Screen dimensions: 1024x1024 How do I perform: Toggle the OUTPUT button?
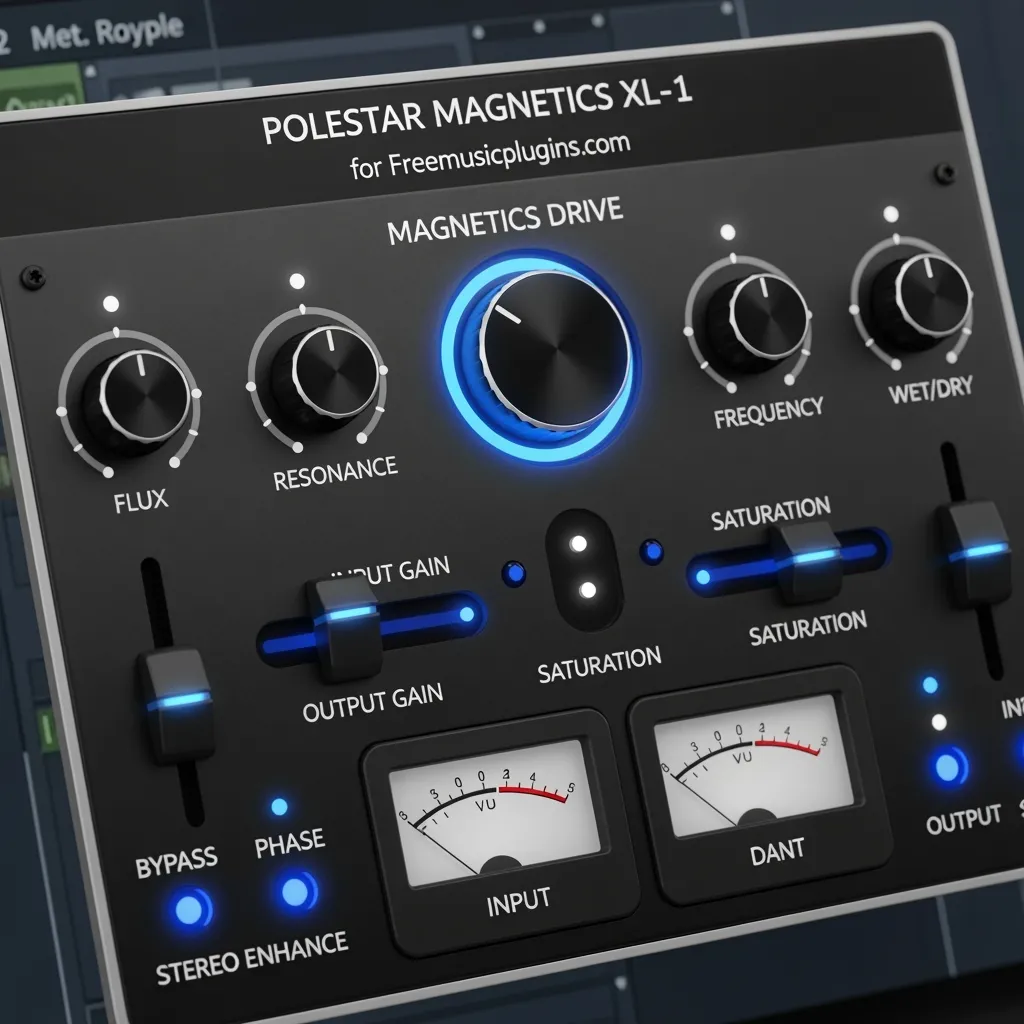click(x=946, y=766)
